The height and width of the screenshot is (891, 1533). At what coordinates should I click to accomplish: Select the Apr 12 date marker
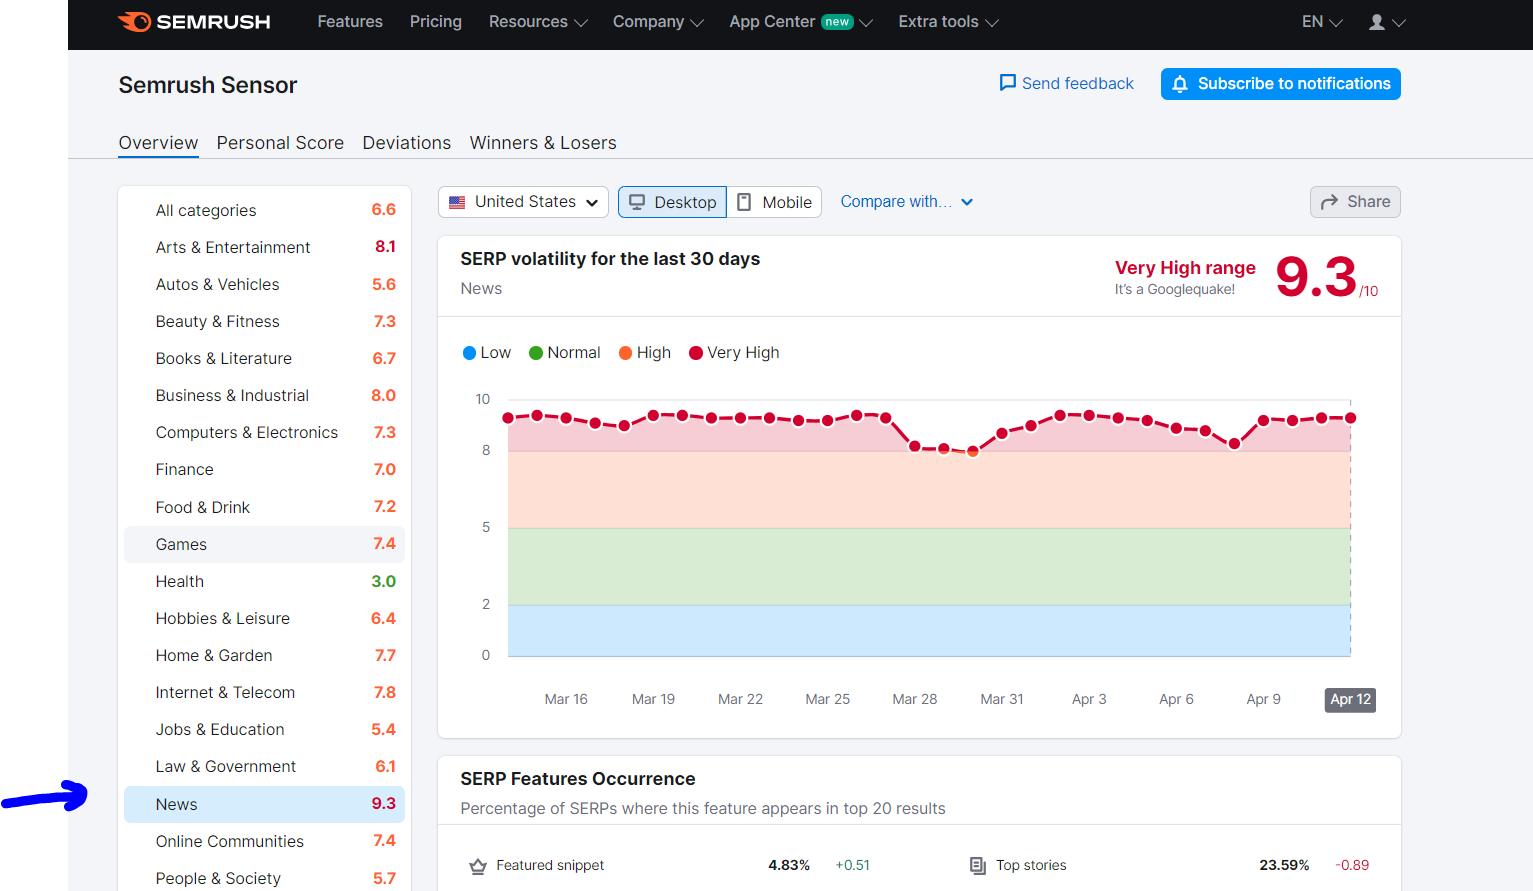[x=1350, y=700]
